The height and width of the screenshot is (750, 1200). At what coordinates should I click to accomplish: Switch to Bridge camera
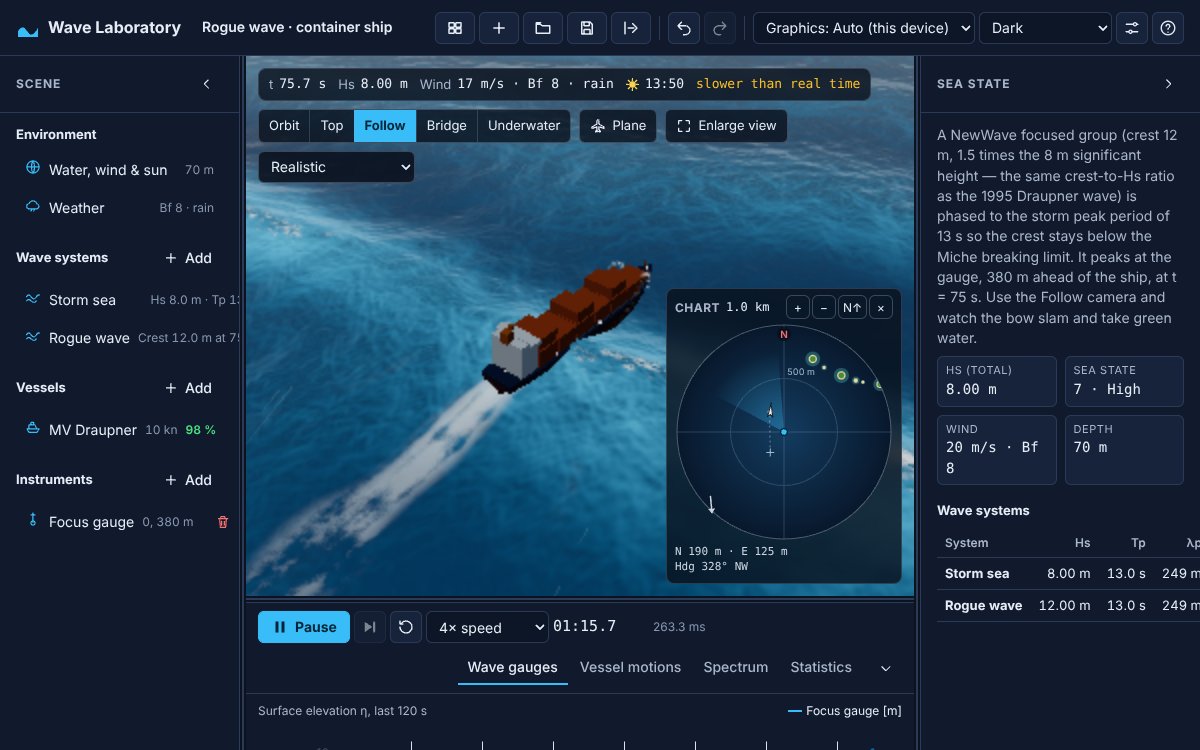[x=446, y=126]
